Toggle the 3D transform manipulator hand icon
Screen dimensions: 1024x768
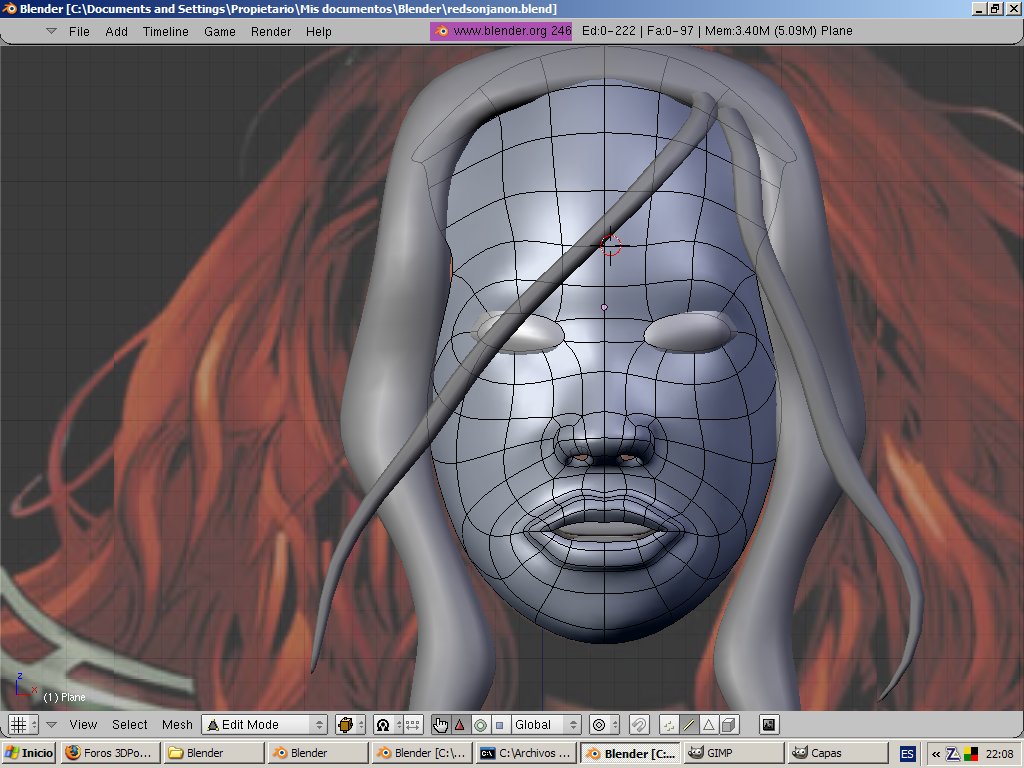pos(440,724)
